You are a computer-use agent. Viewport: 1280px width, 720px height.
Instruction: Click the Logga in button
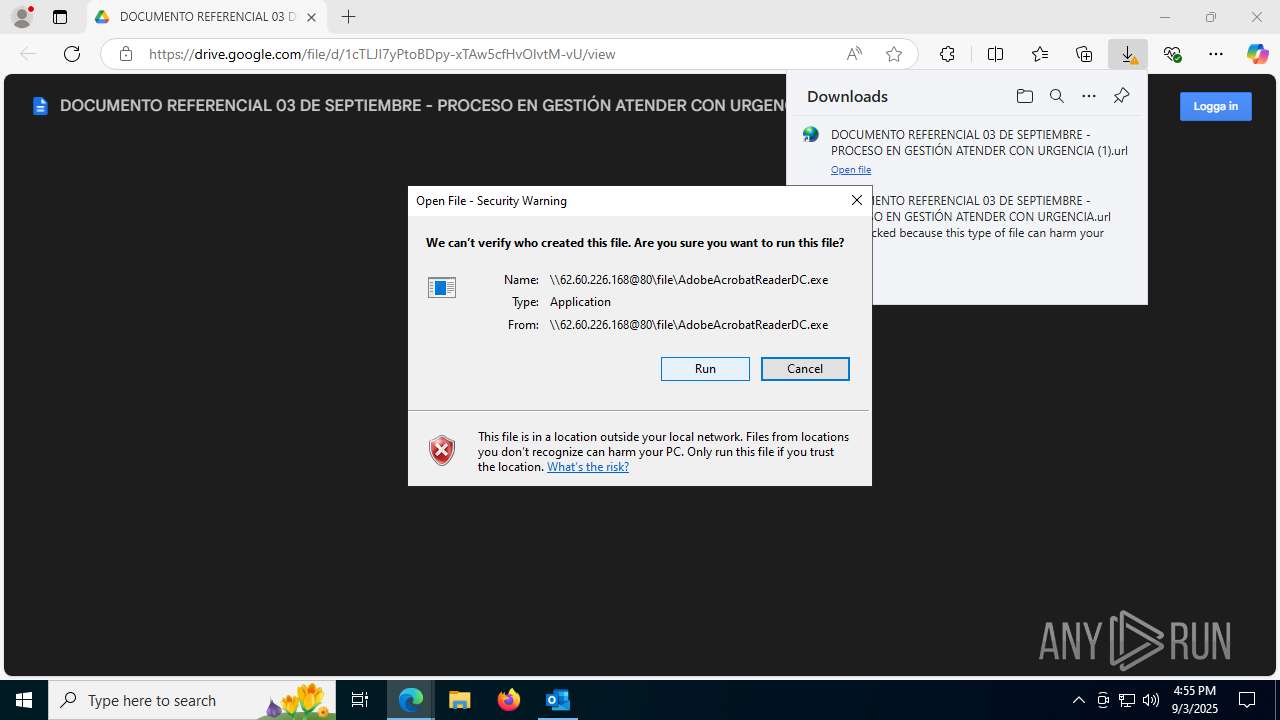1215,106
